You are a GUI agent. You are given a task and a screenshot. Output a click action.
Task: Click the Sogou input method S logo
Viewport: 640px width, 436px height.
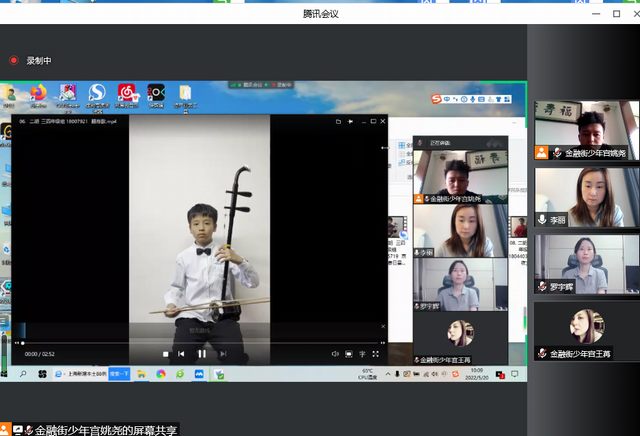click(x=436, y=99)
